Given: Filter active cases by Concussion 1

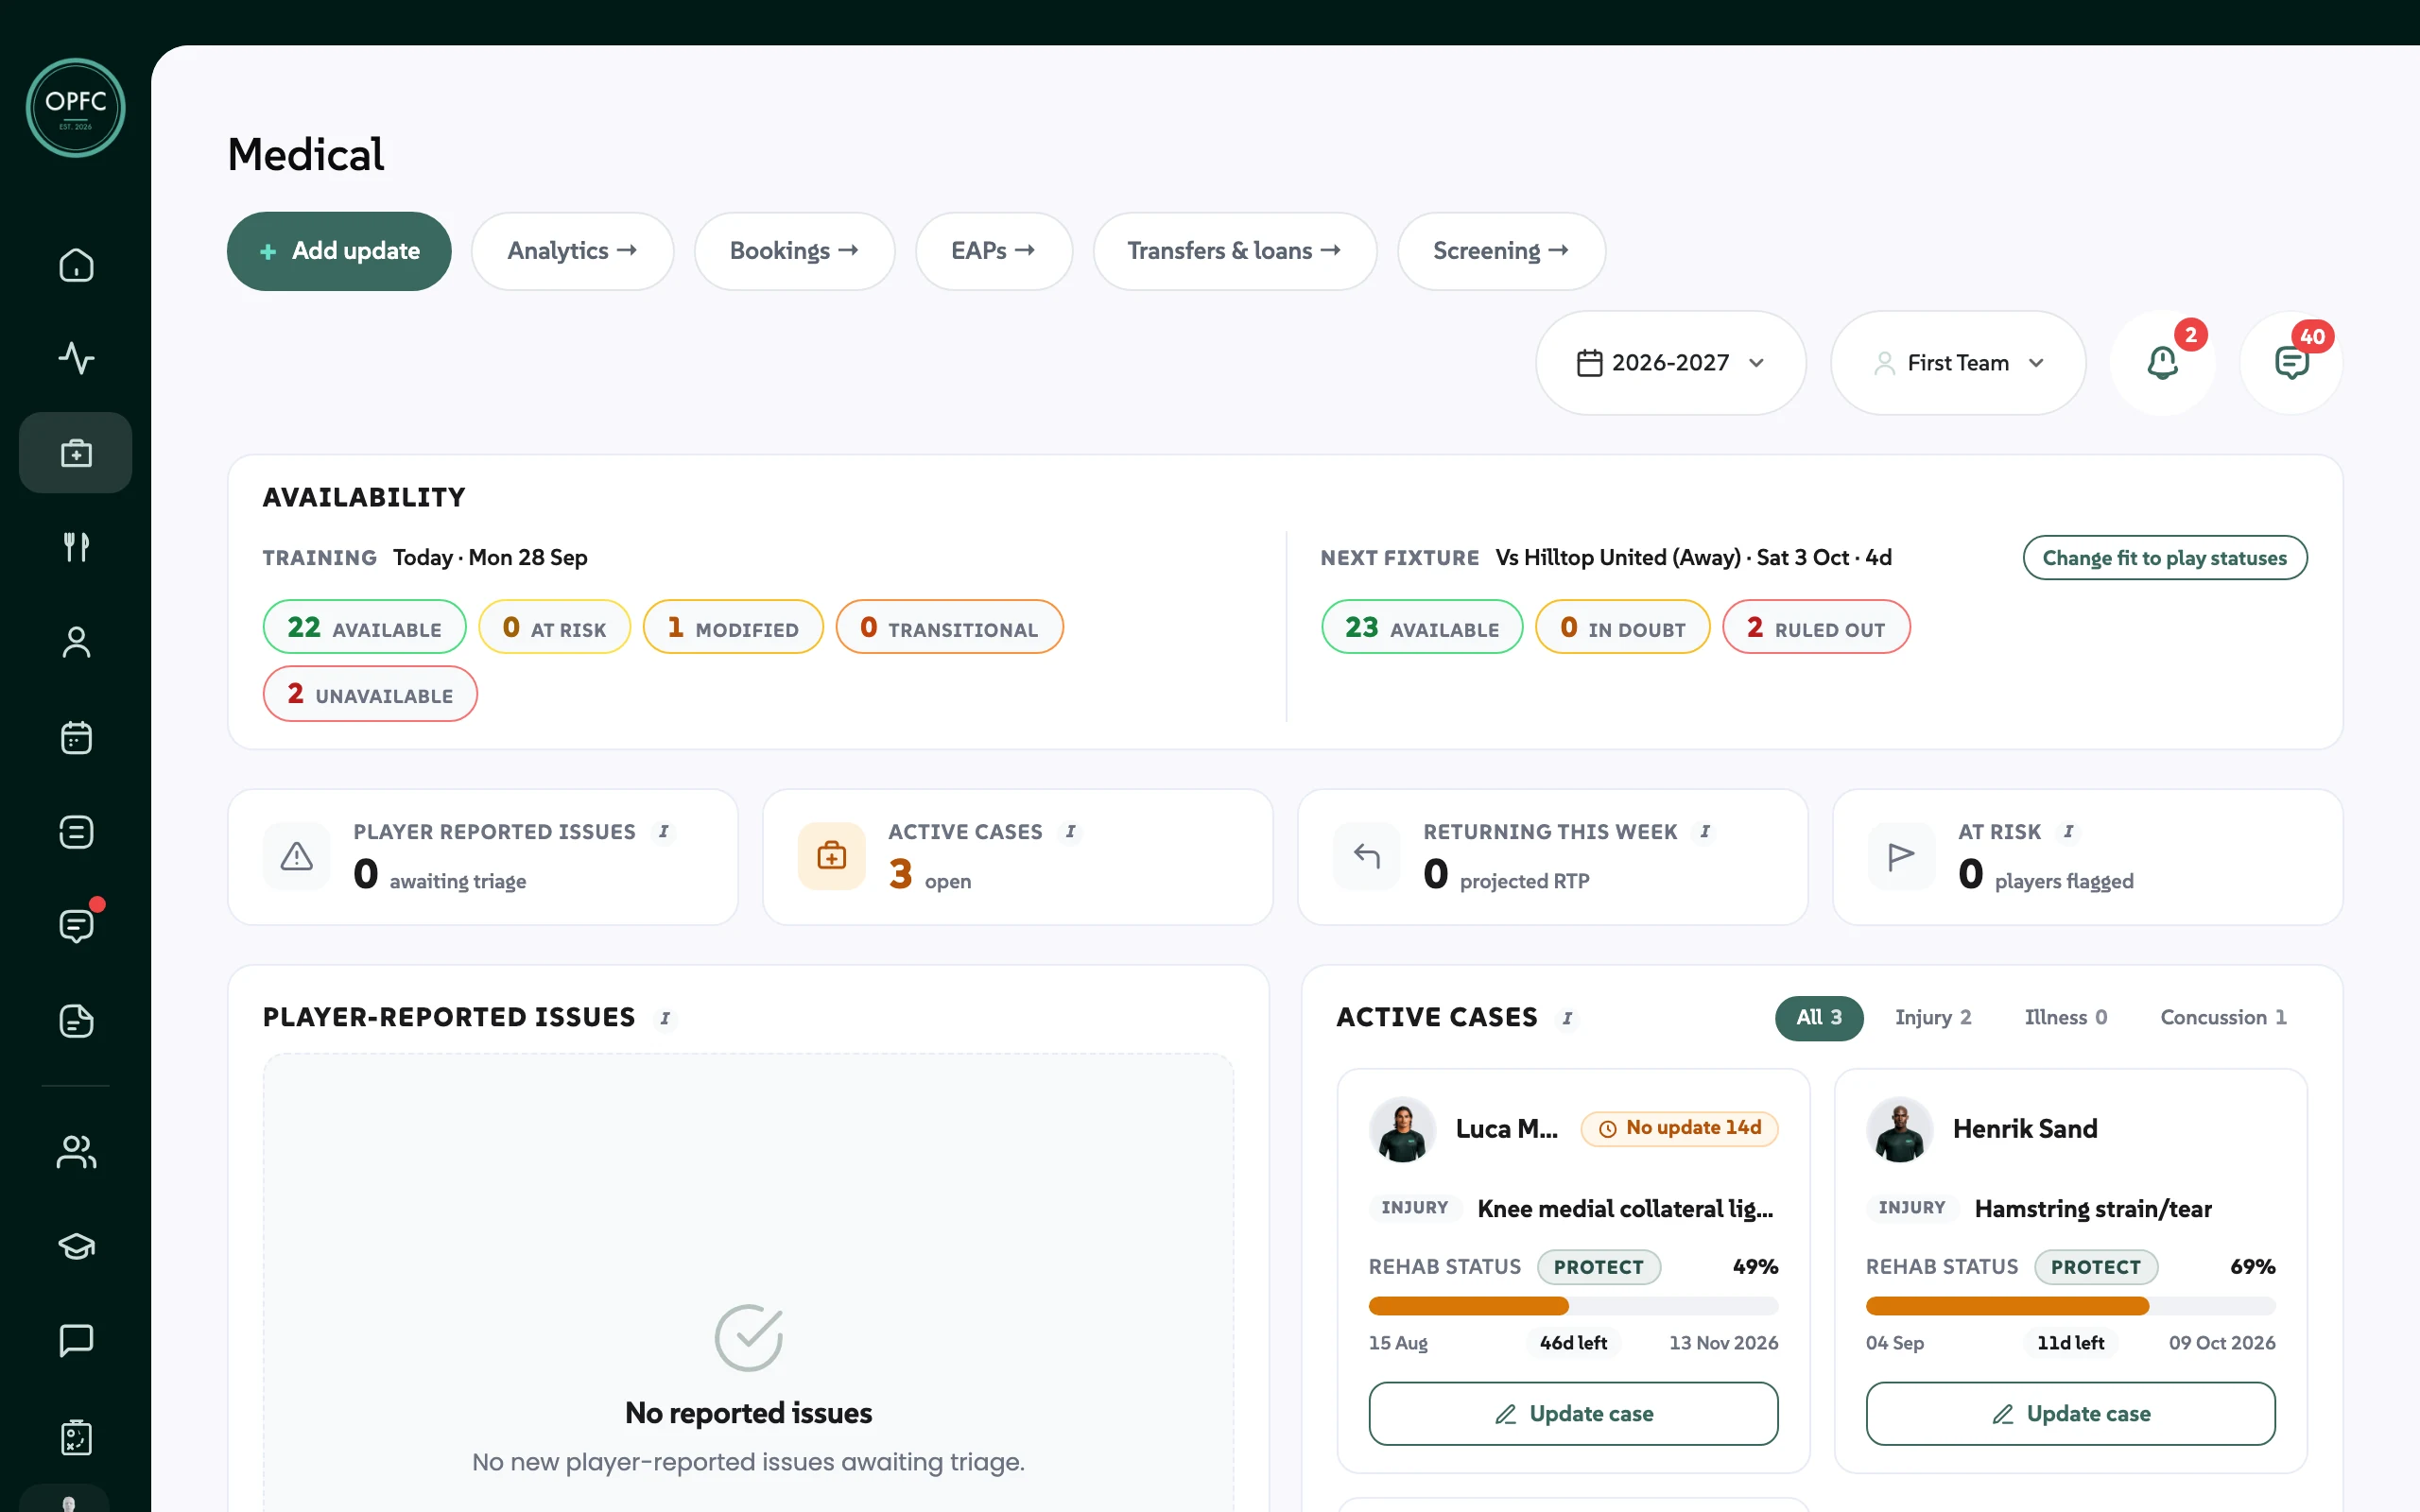Looking at the screenshot, I should point(2222,1018).
